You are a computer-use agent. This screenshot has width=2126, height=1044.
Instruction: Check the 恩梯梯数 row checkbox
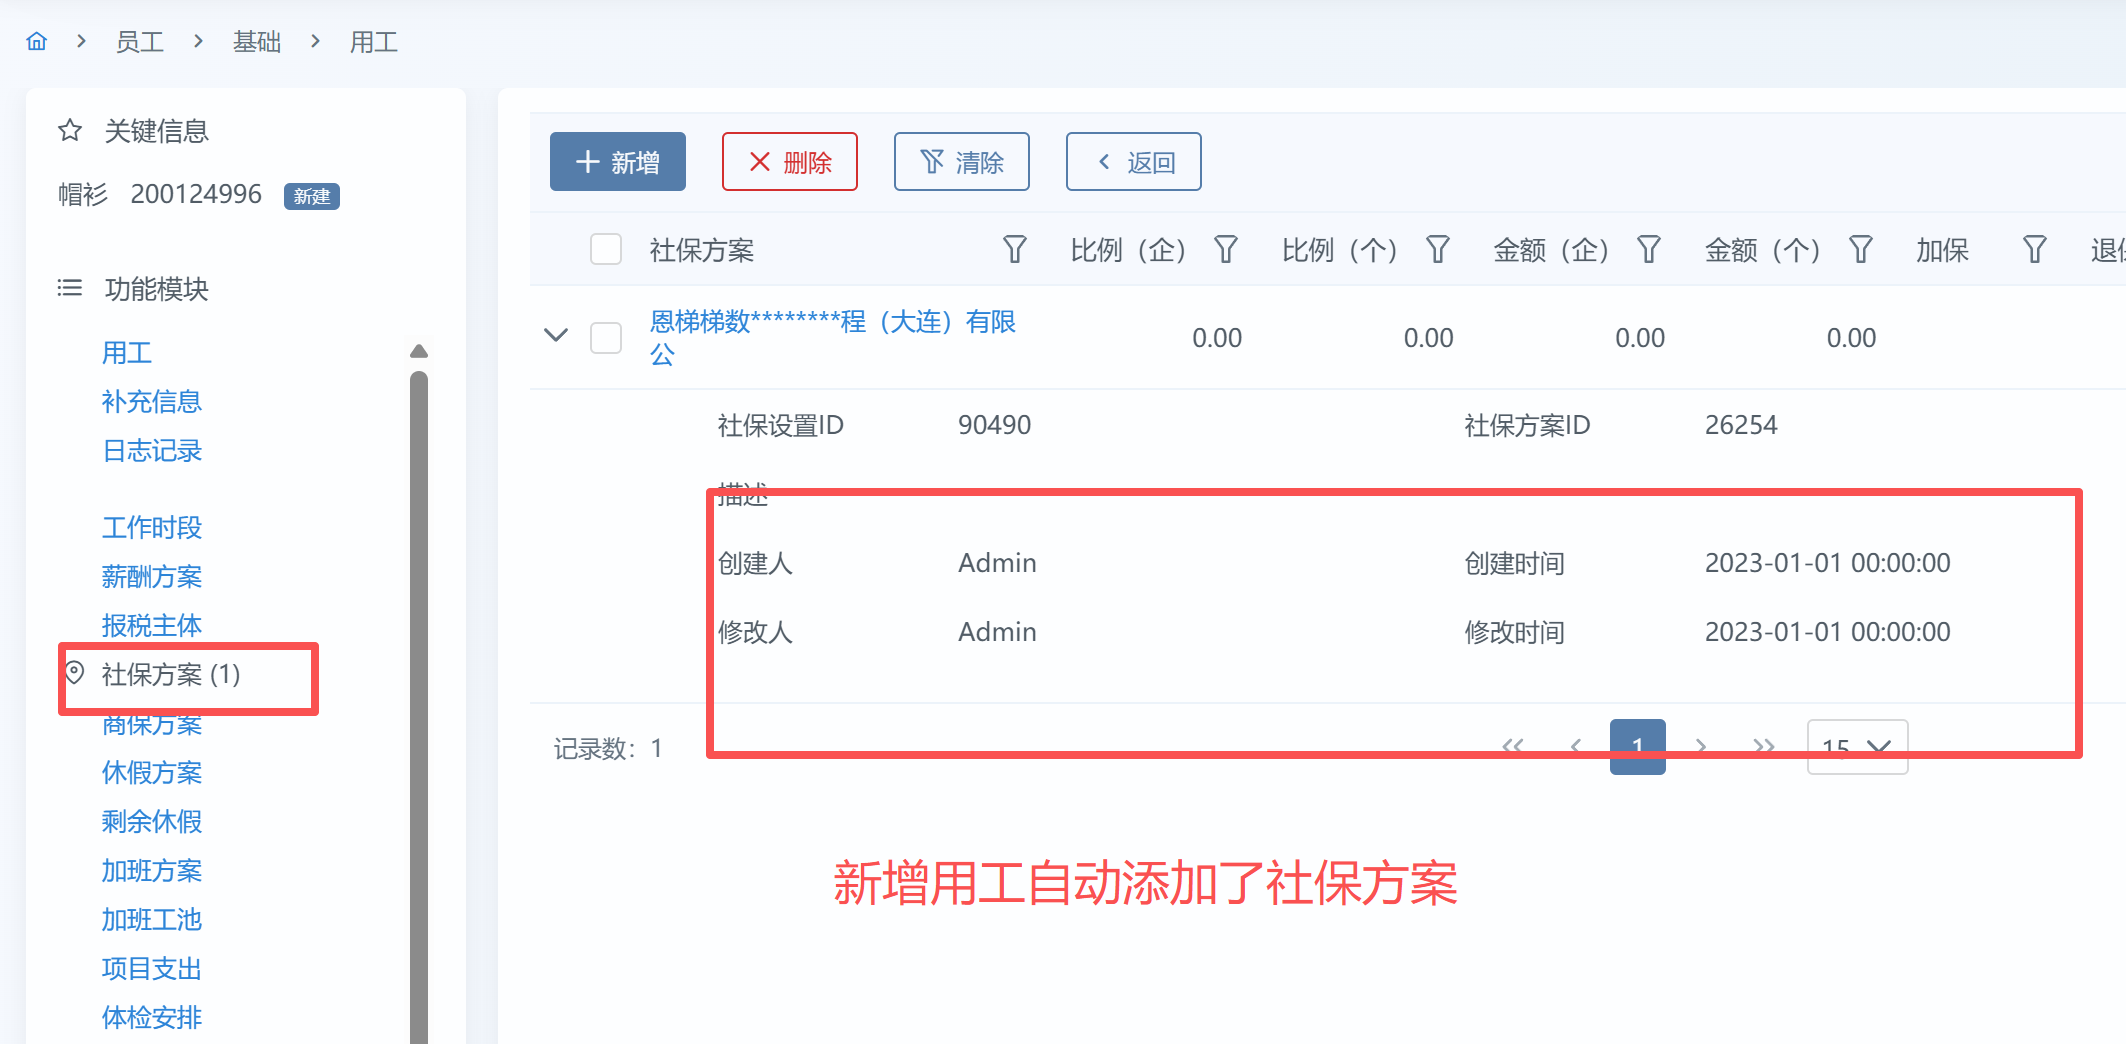tap(606, 338)
